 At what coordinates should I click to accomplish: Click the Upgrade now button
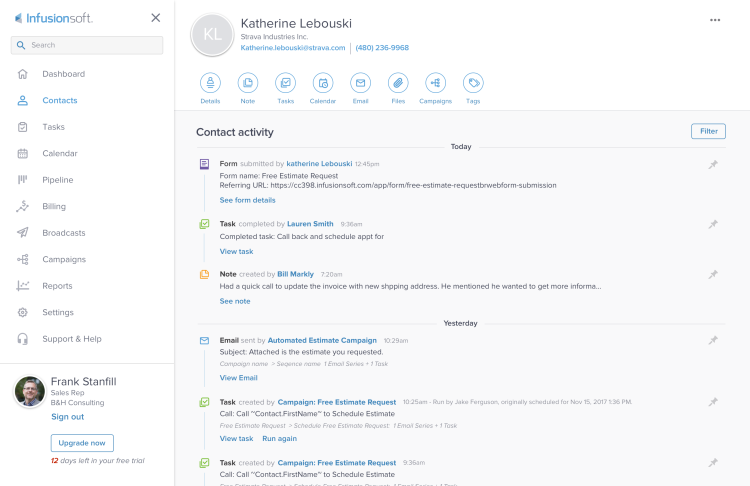pyautogui.click(x=82, y=443)
